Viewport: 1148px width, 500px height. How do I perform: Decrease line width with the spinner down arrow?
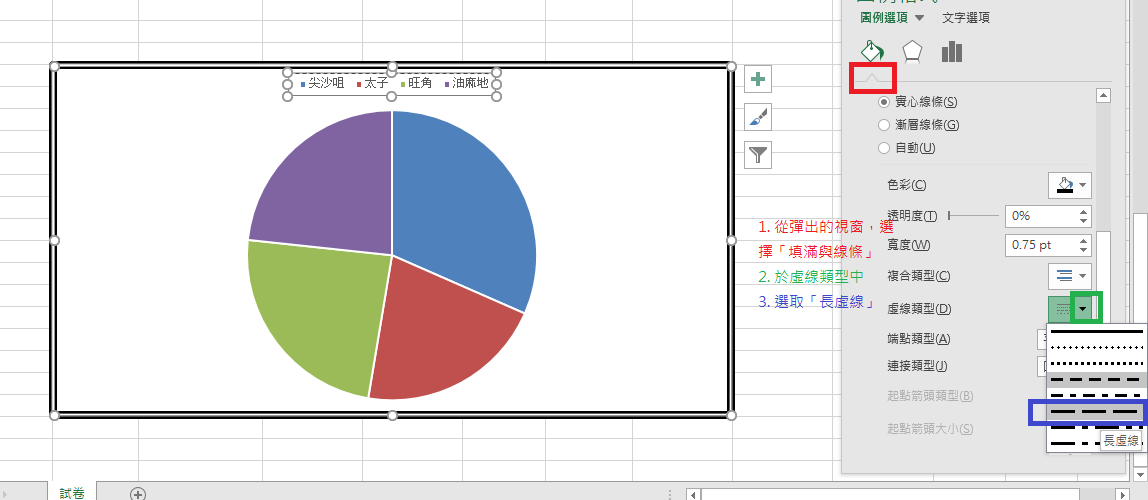coord(1084,250)
